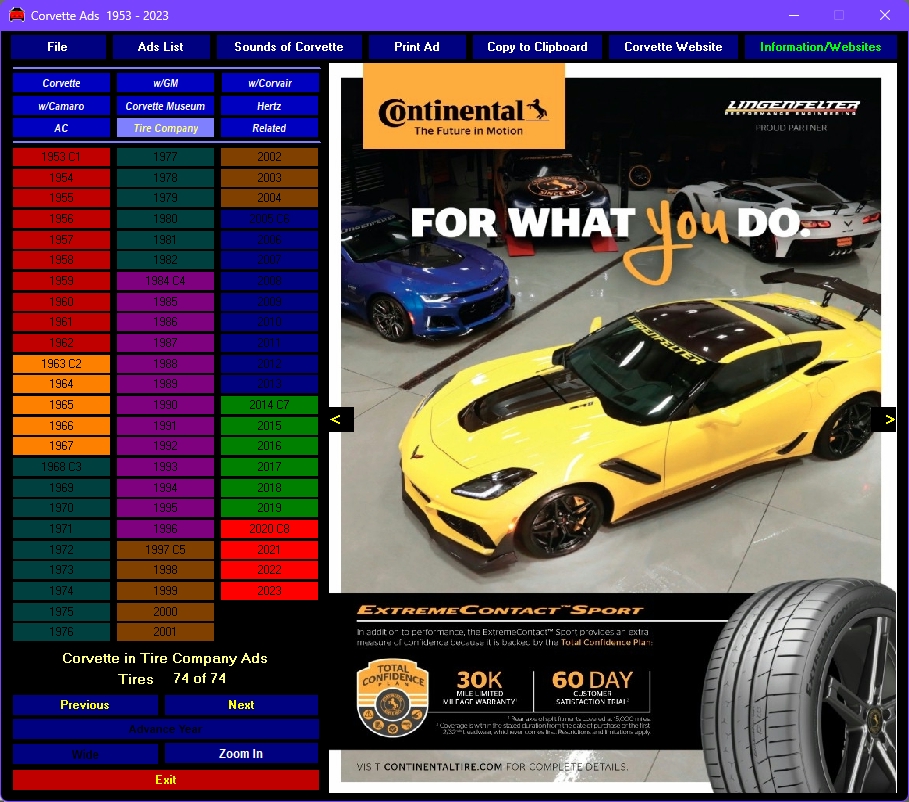Click the '74 of 74' counter text
Screen dimensions: 909x802
tap(199, 678)
